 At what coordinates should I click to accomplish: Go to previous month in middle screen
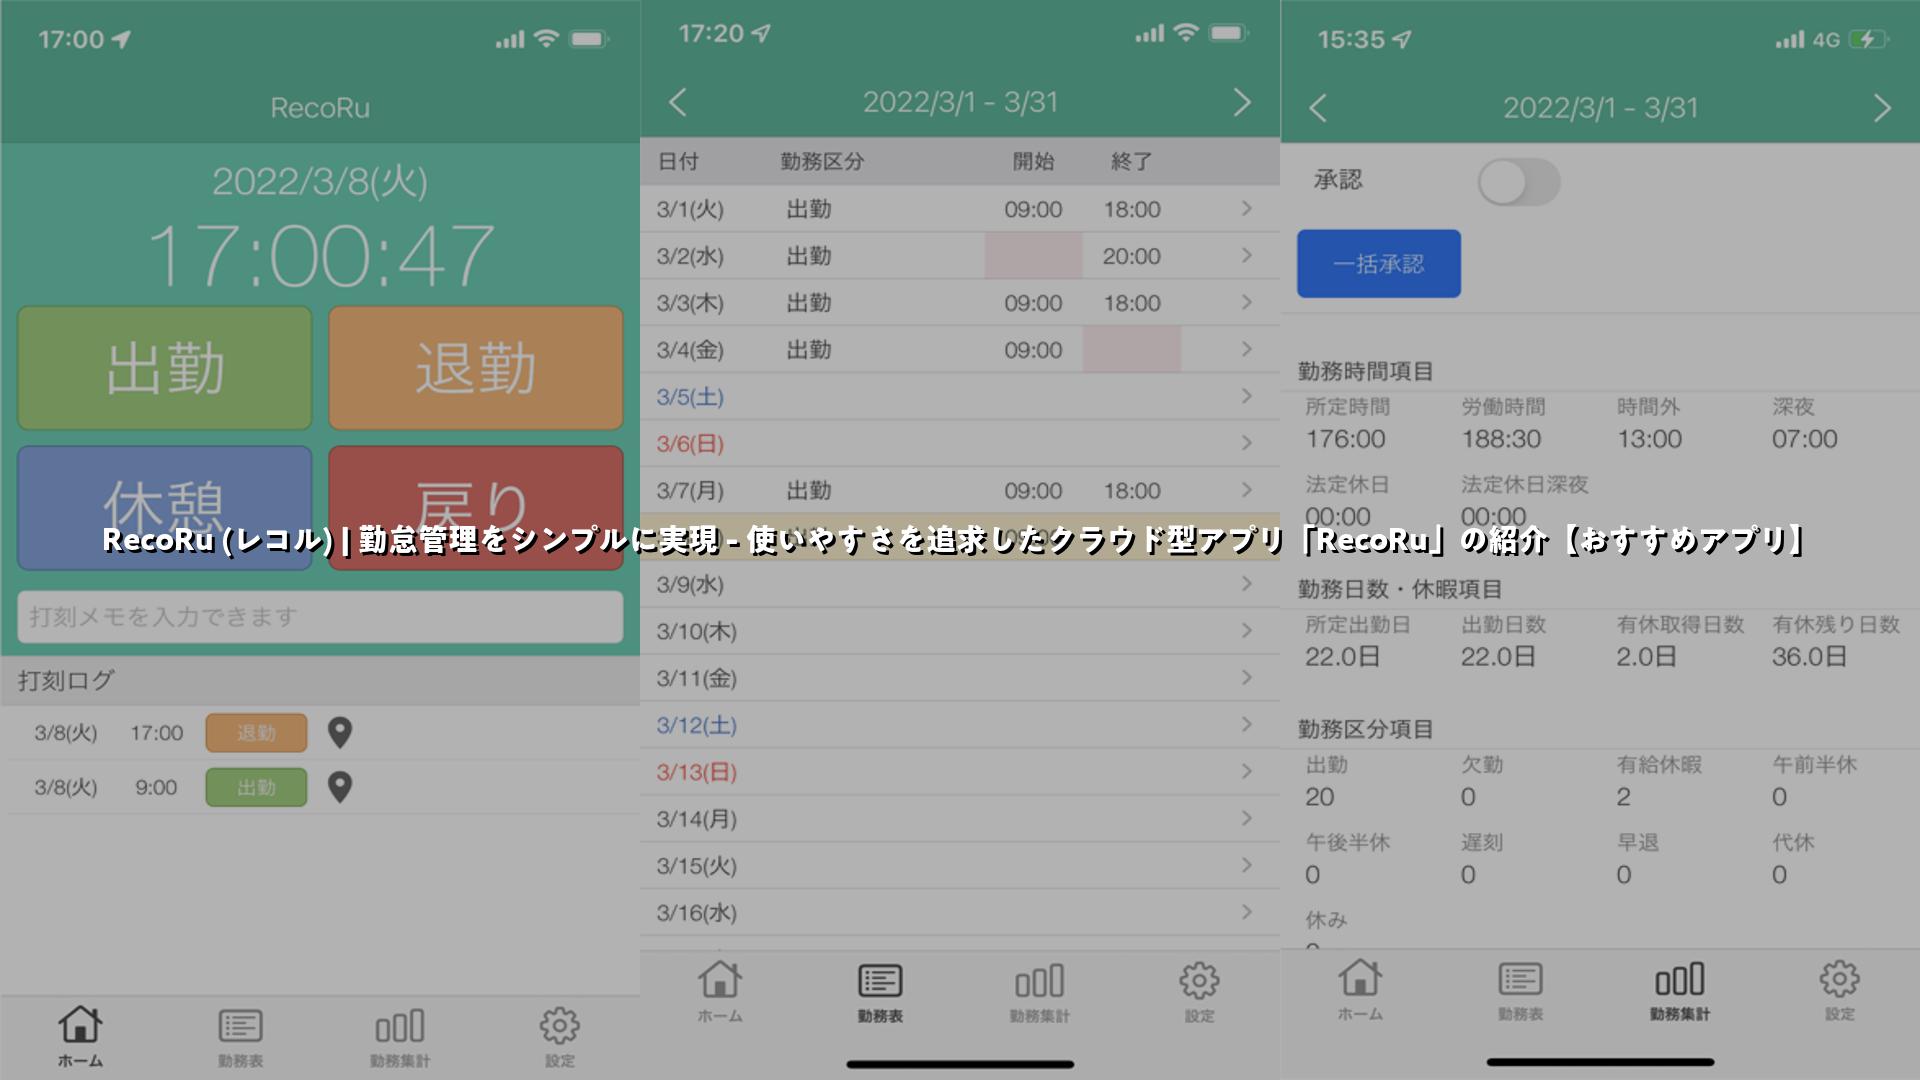tap(678, 102)
